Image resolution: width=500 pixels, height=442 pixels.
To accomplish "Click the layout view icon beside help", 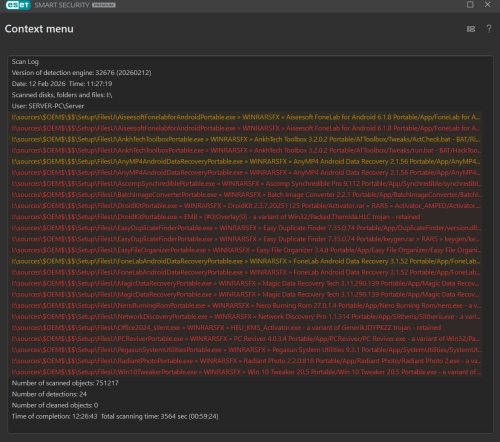I will point(471,29).
